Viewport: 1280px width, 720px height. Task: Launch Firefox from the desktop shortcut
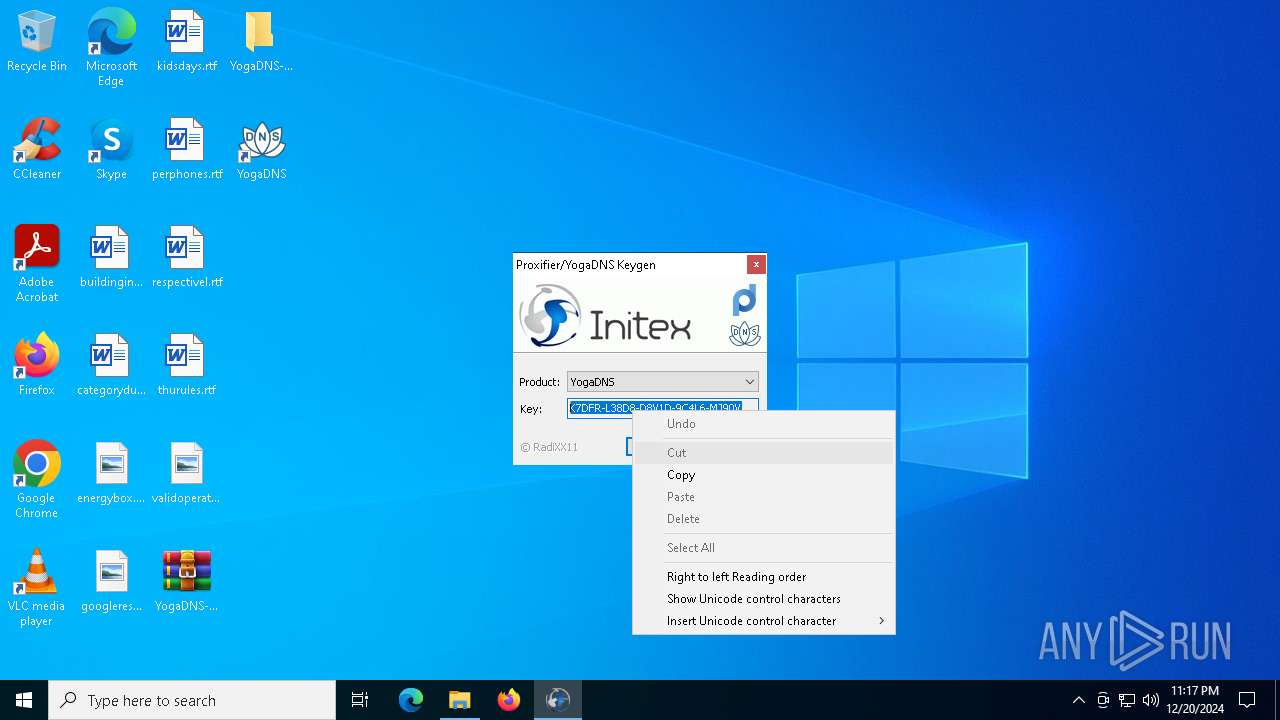(x=37, y=366)
